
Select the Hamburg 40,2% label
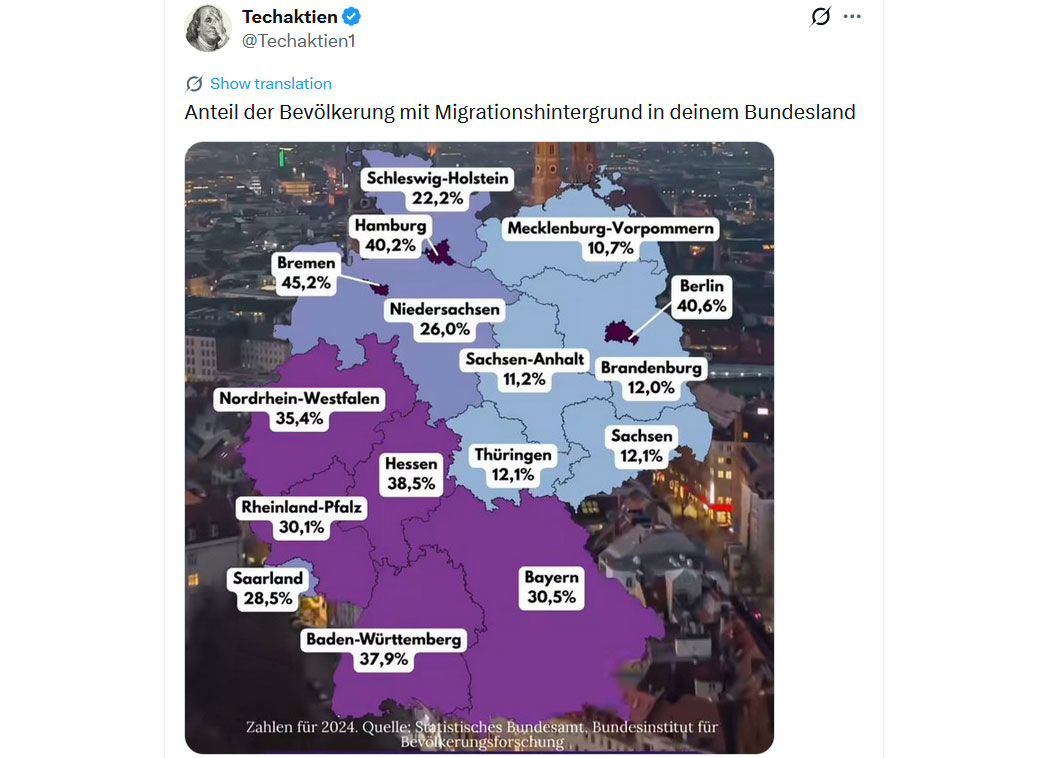pos(390,235)
